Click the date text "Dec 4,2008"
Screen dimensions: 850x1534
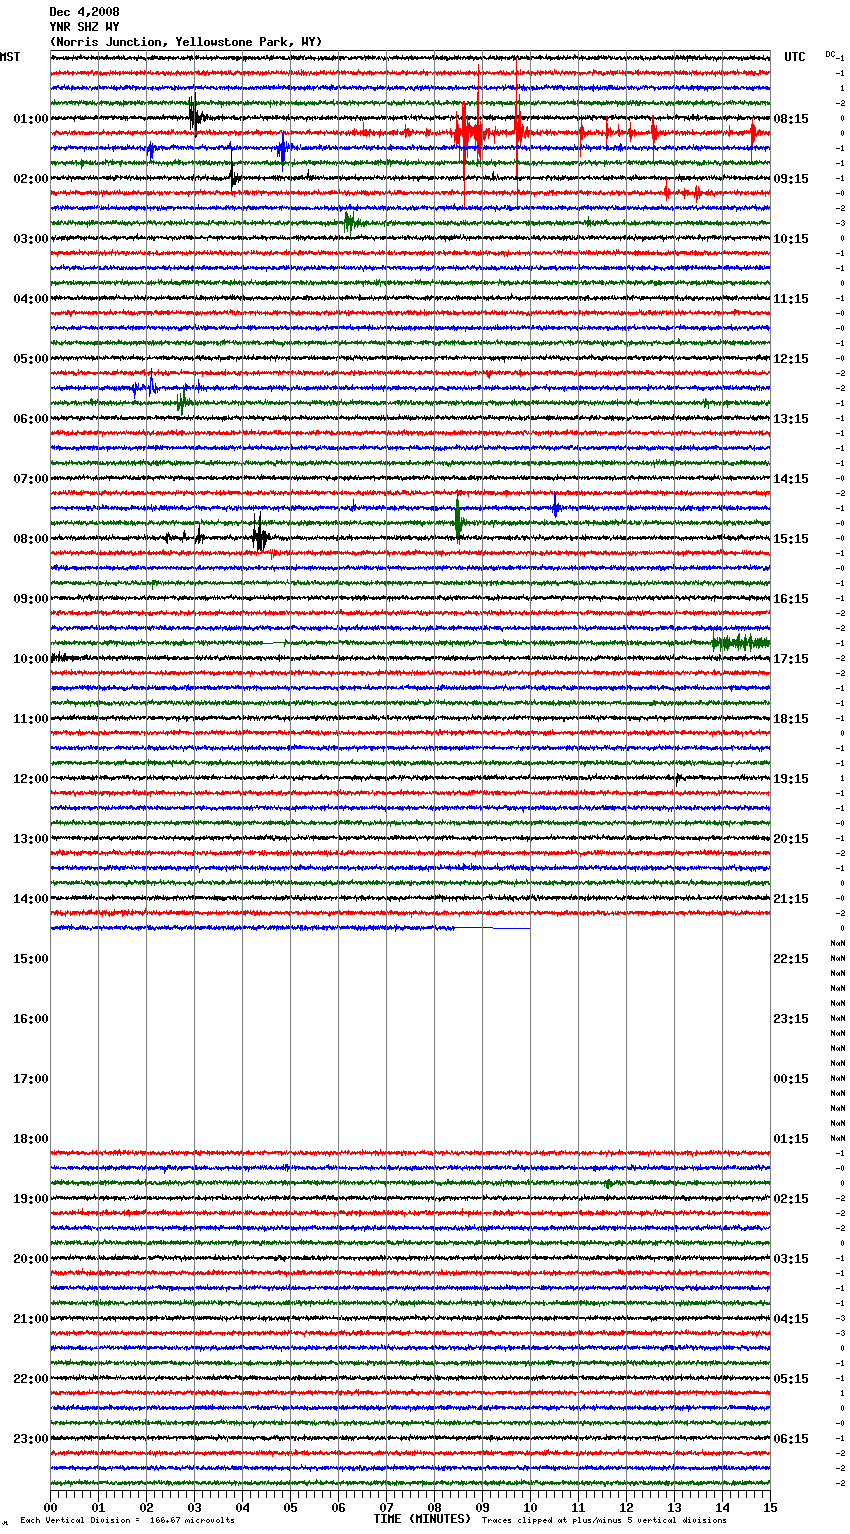pos(84,12)
